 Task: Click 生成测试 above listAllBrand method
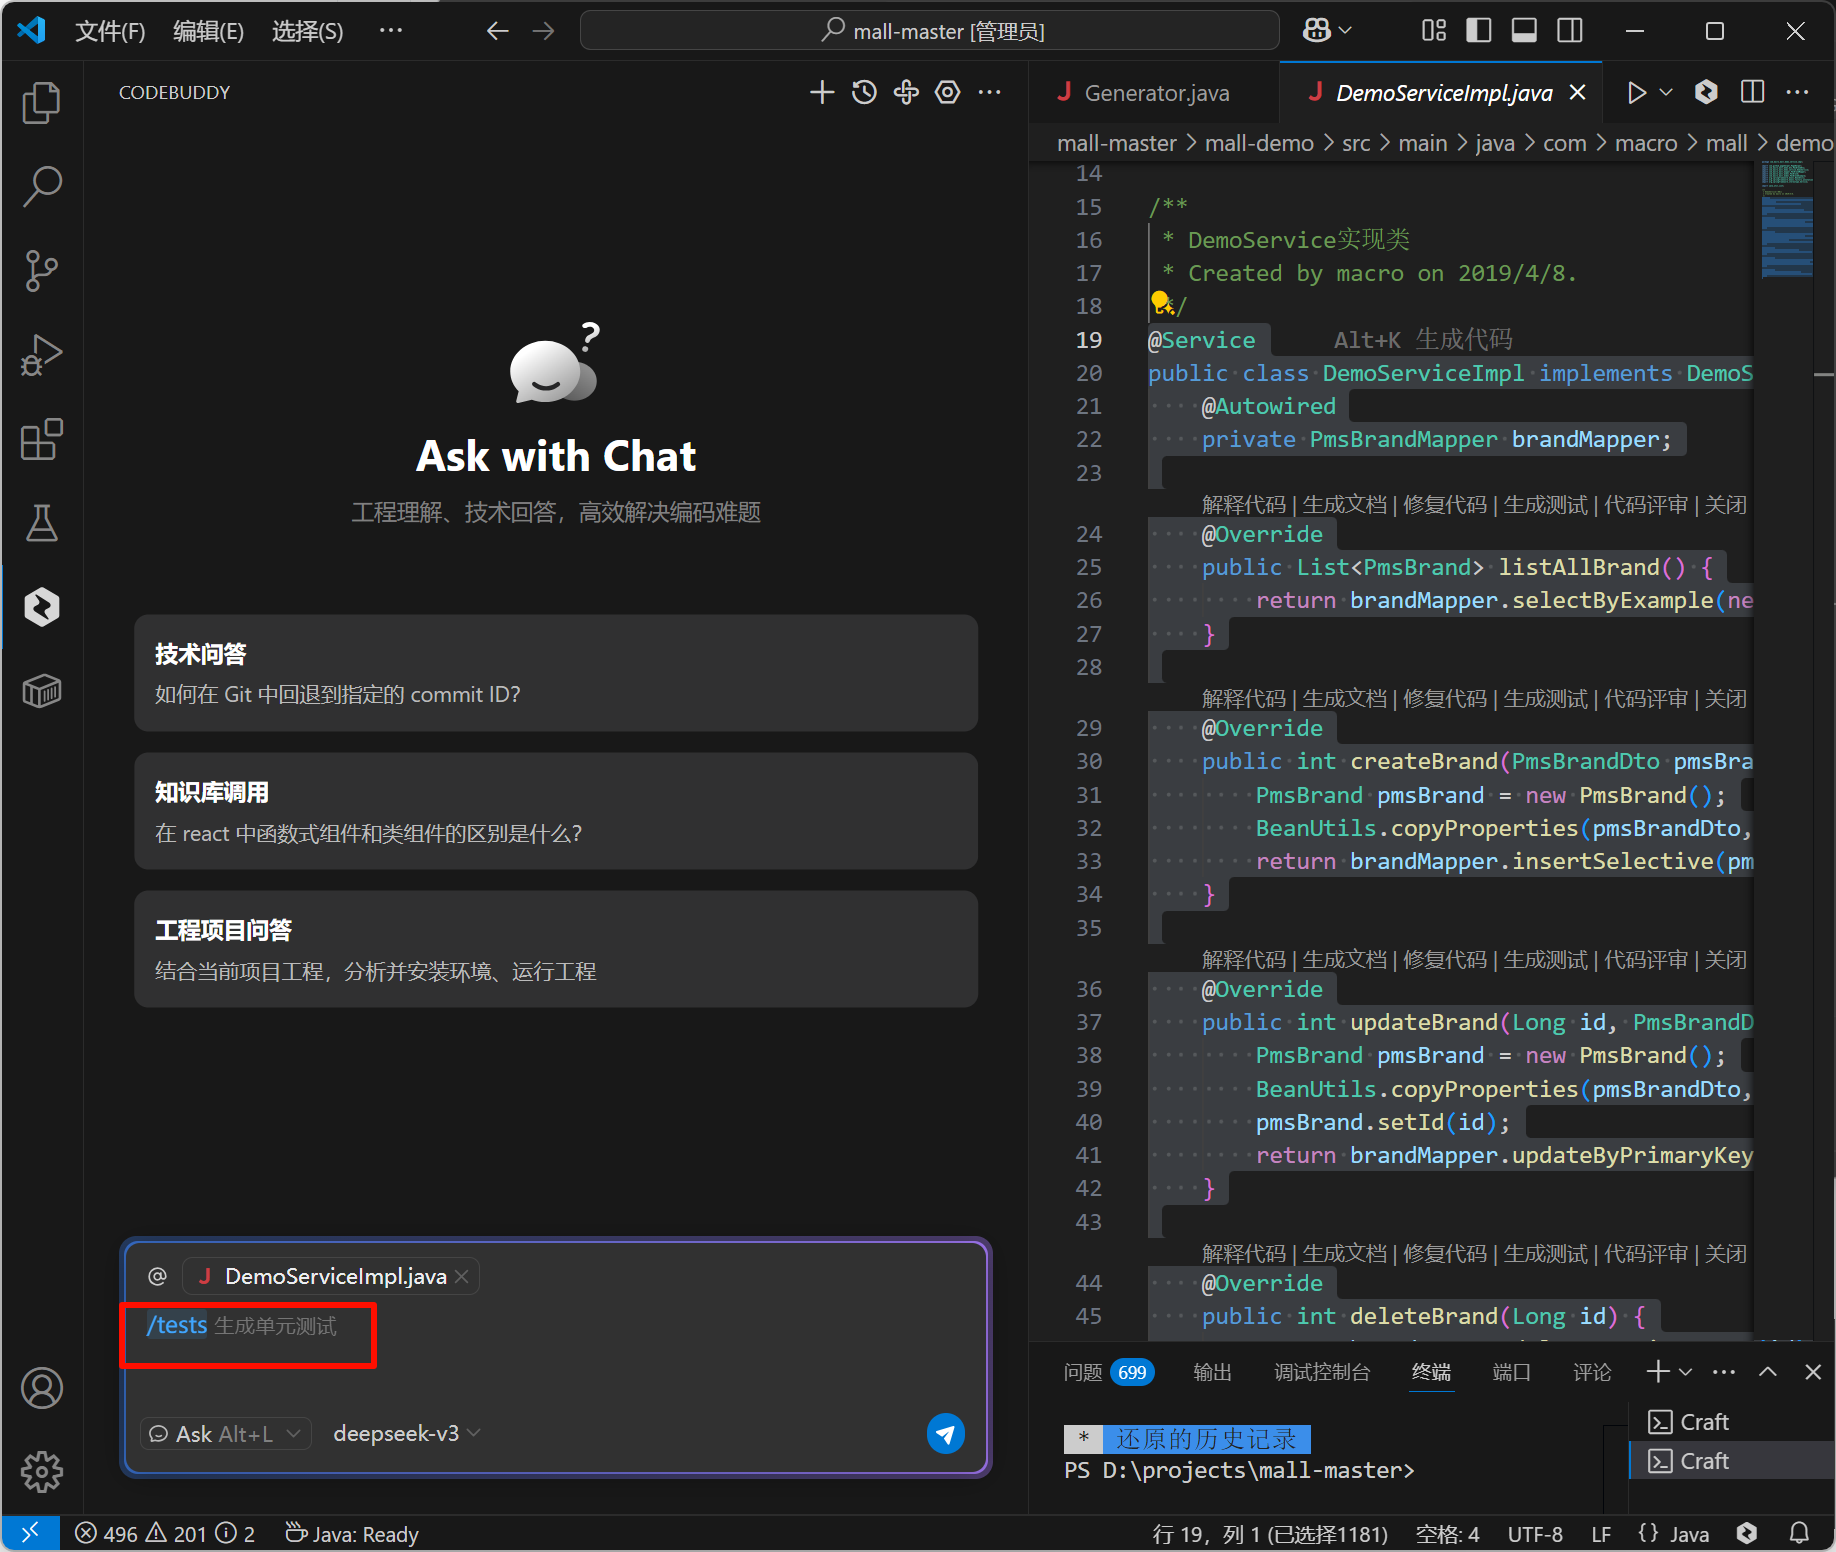(x=1544, y=505)
